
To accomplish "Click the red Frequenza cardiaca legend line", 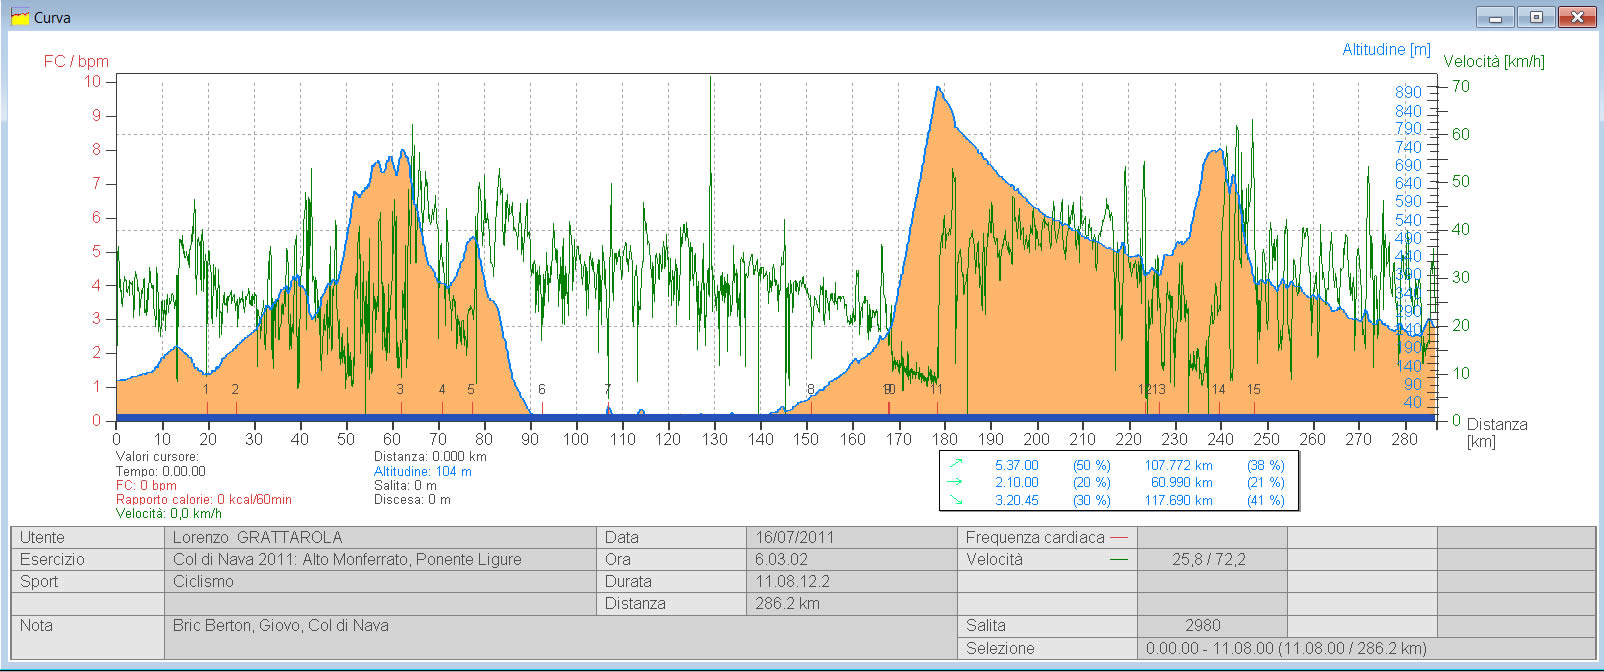I will [x=1119, y=538].
